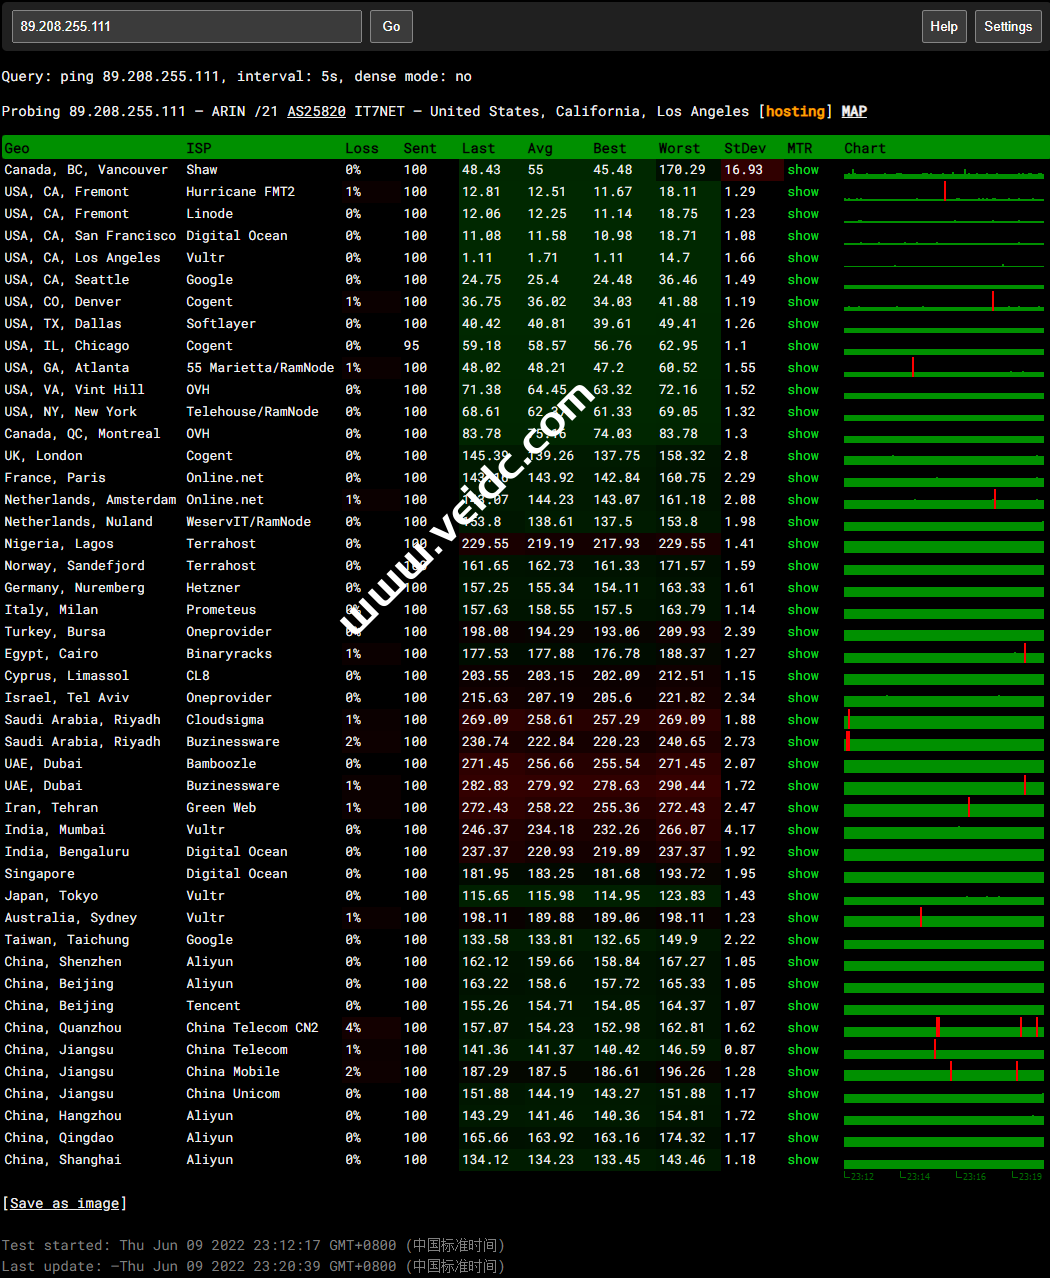Image resolution: width=1050 pixels, height=1278 pixels.
Task: Show MTR for Vancouver Shaw row
Action: point(802,170)
